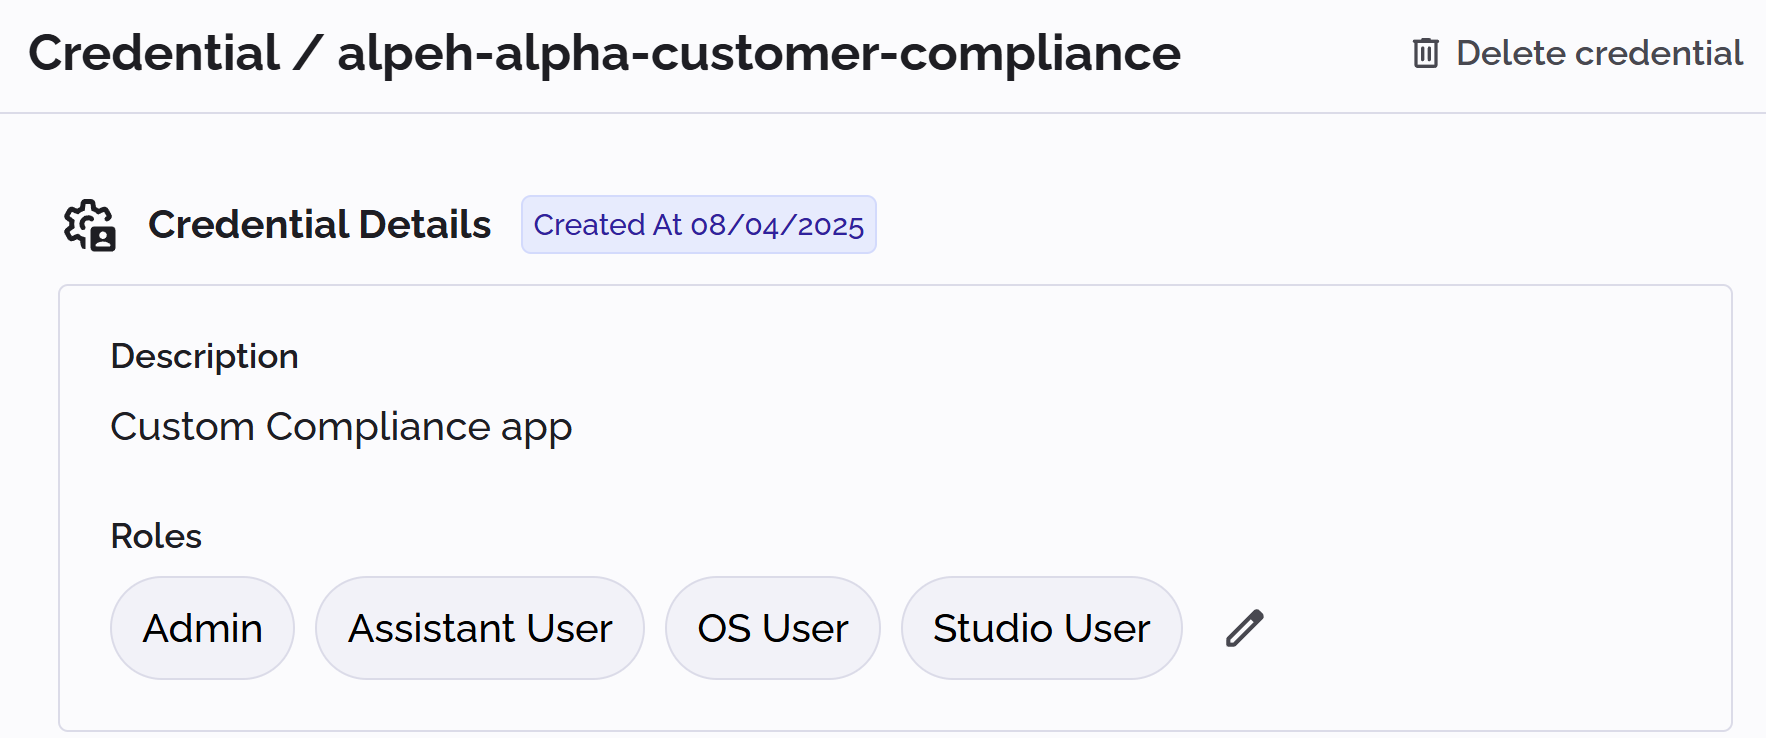Click the pencil icon to edit roles
Screen dimensions: 1766x738
(x=1245, y=628)
